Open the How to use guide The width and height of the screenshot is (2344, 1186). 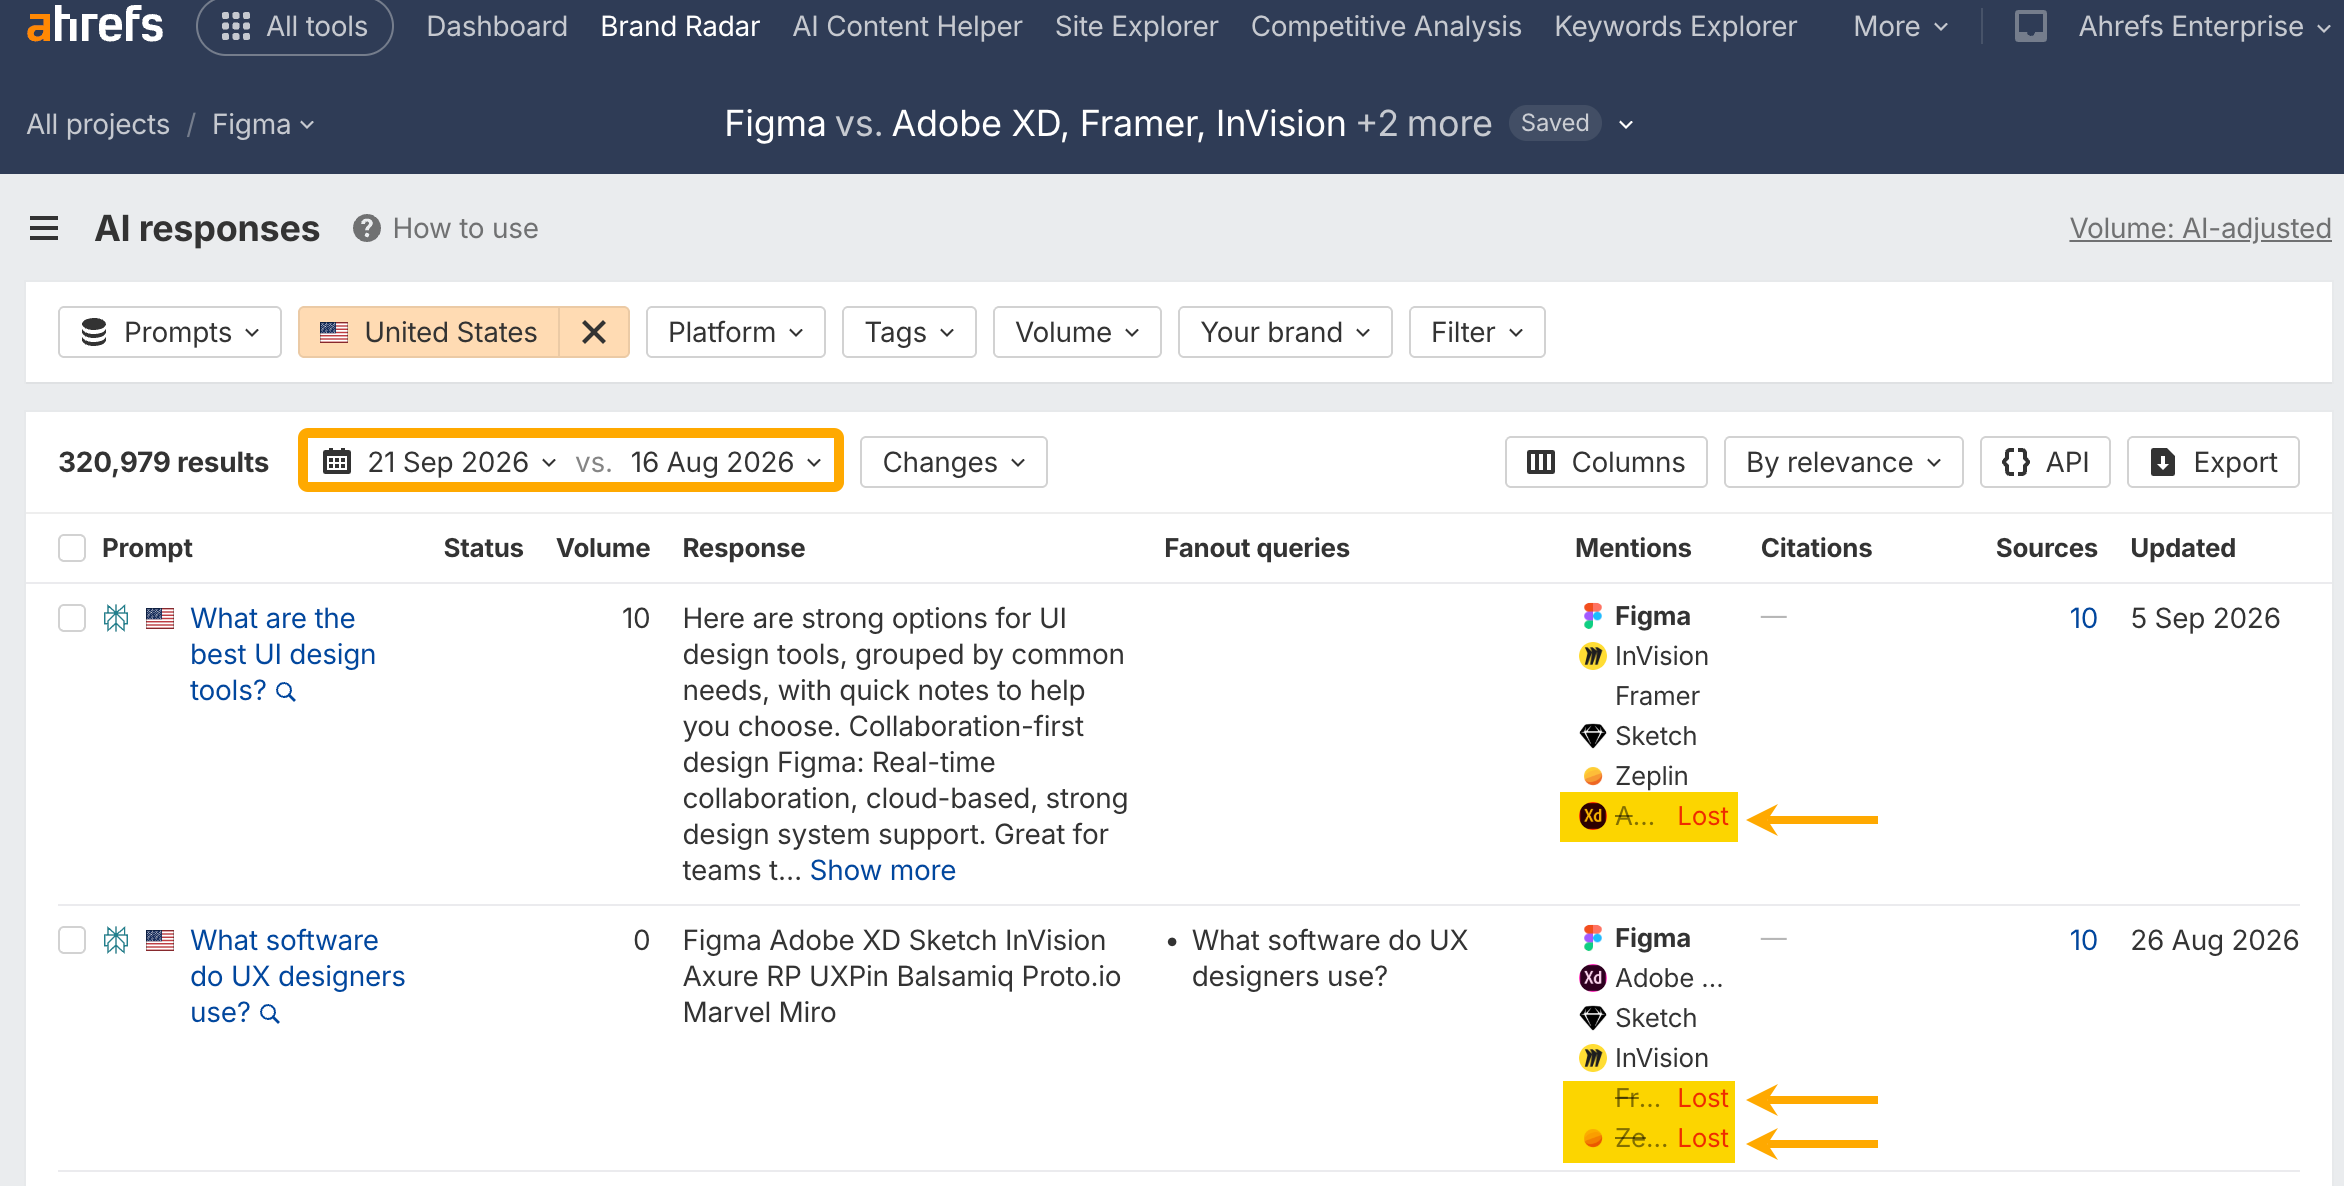point(465,229)
